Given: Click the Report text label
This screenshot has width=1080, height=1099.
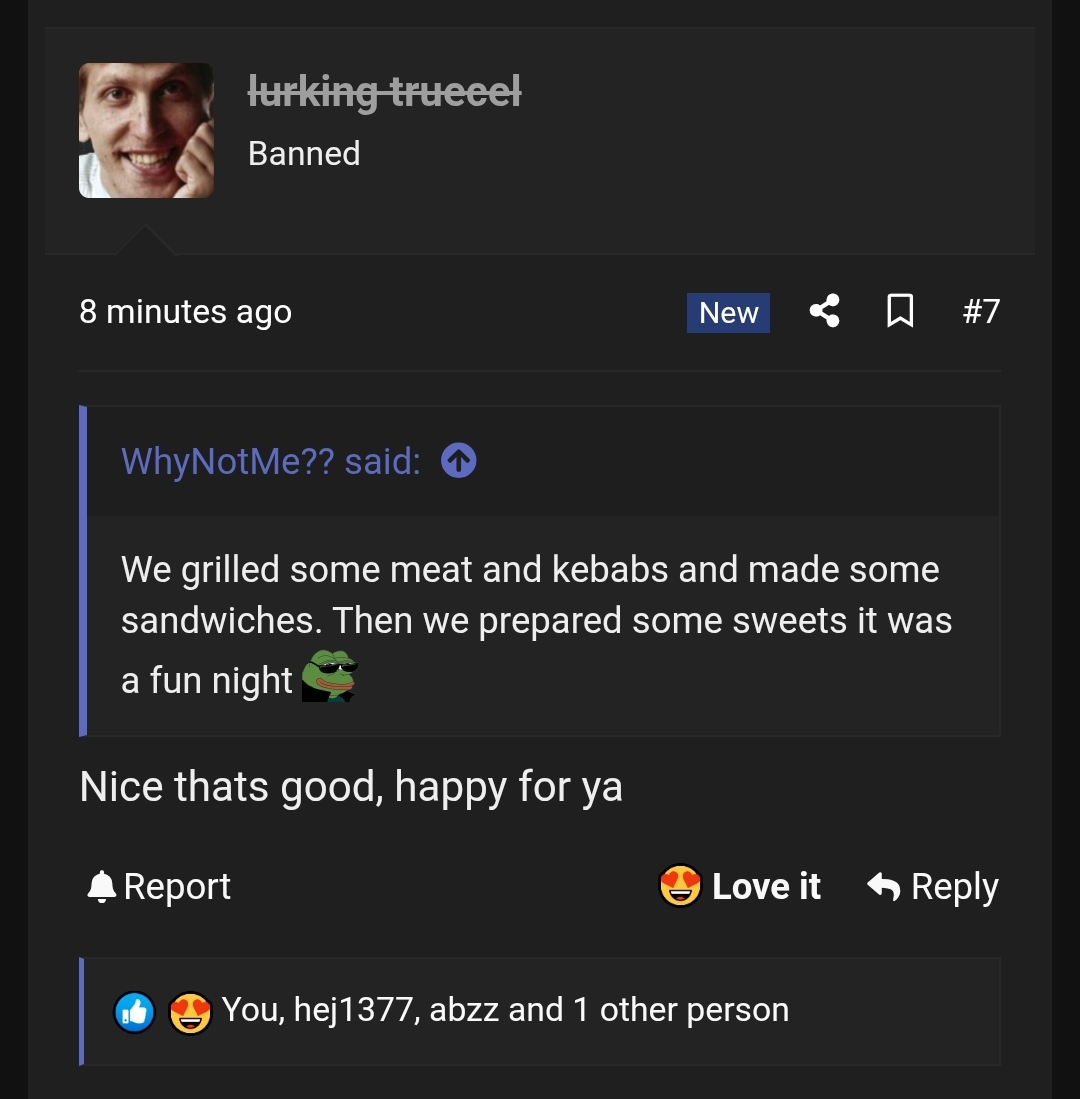Looking at the screenshot, I should (x=176, y=886).
